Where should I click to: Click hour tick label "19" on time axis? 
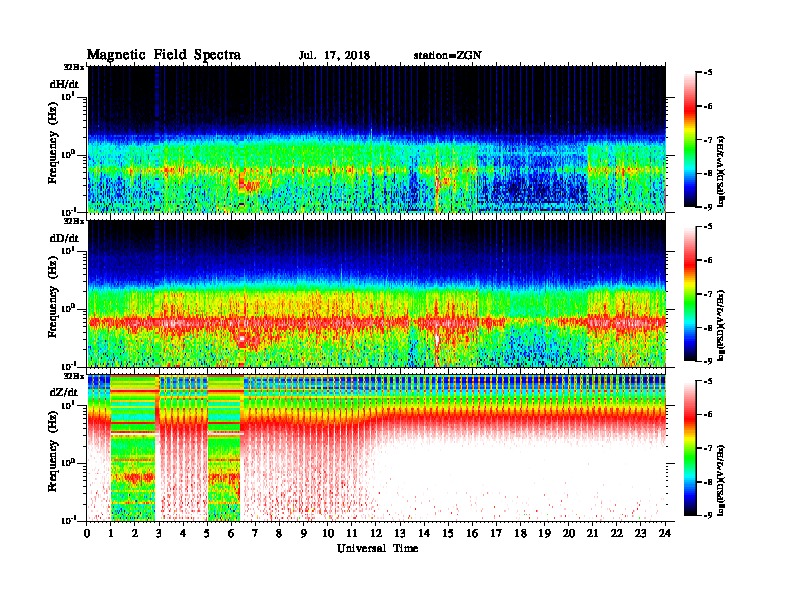pos(545,533)
